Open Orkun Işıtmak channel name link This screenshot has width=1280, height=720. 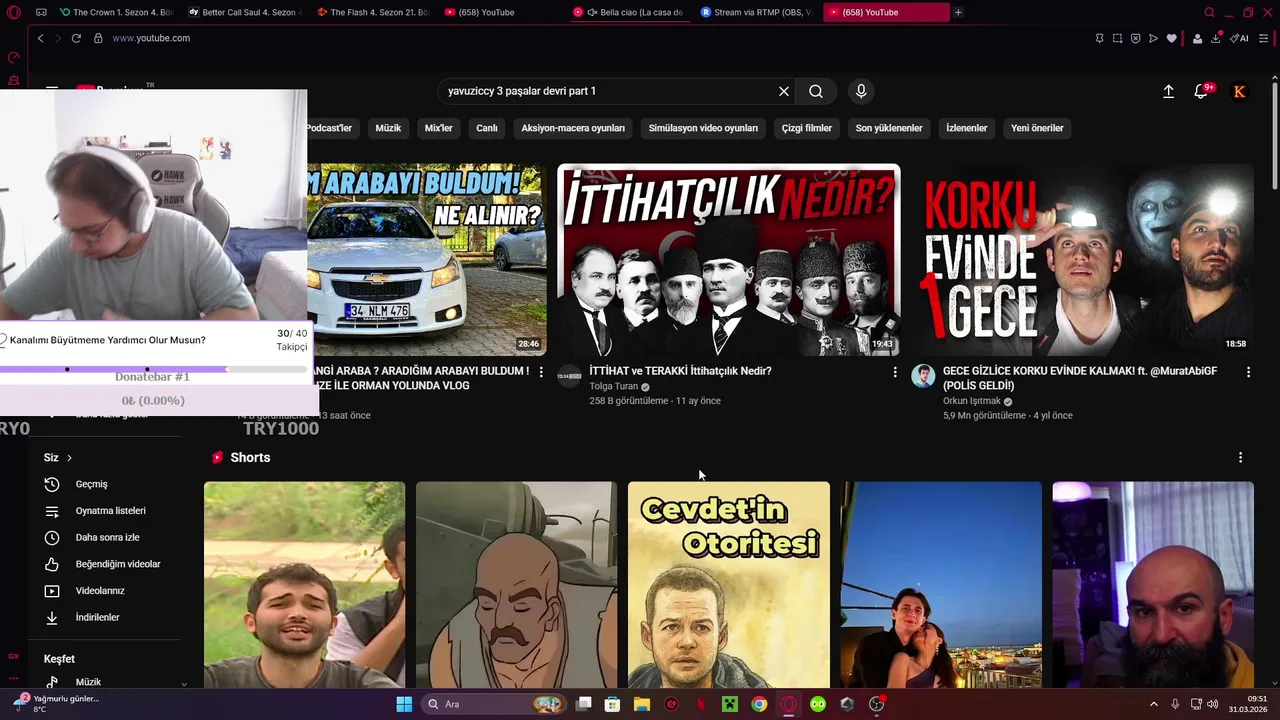tap(972, 401)
